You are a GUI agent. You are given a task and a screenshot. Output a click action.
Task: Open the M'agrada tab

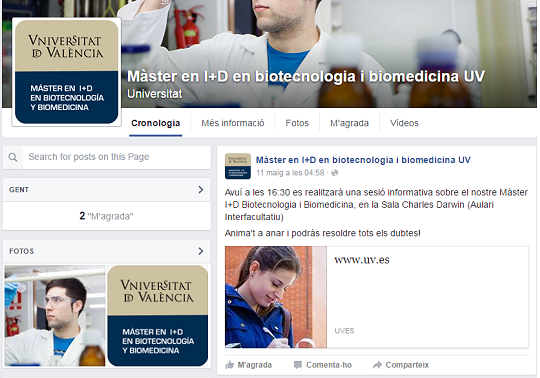point(350,123)
